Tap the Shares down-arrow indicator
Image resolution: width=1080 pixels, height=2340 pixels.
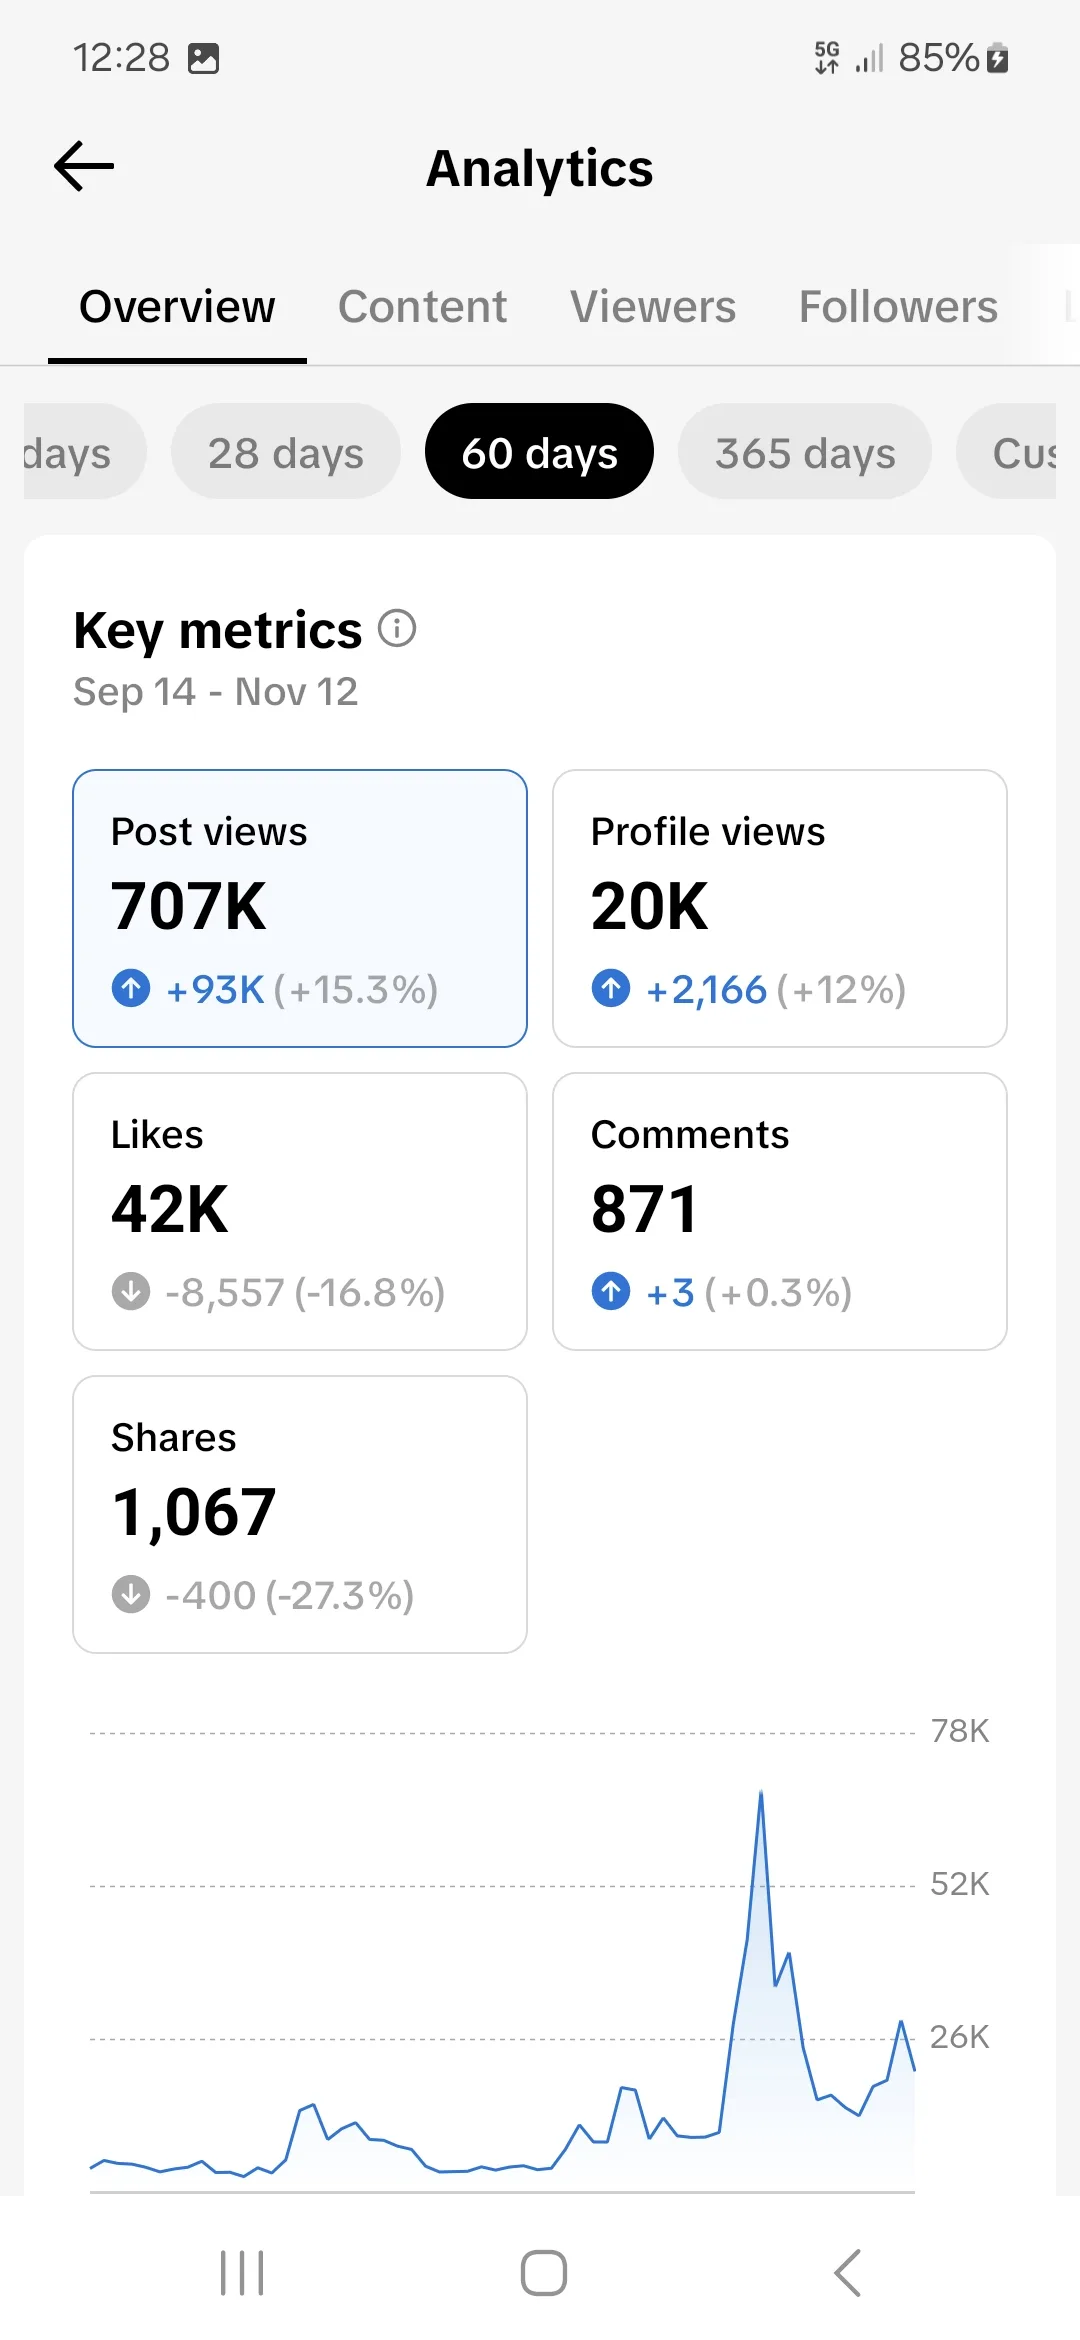131,1594
